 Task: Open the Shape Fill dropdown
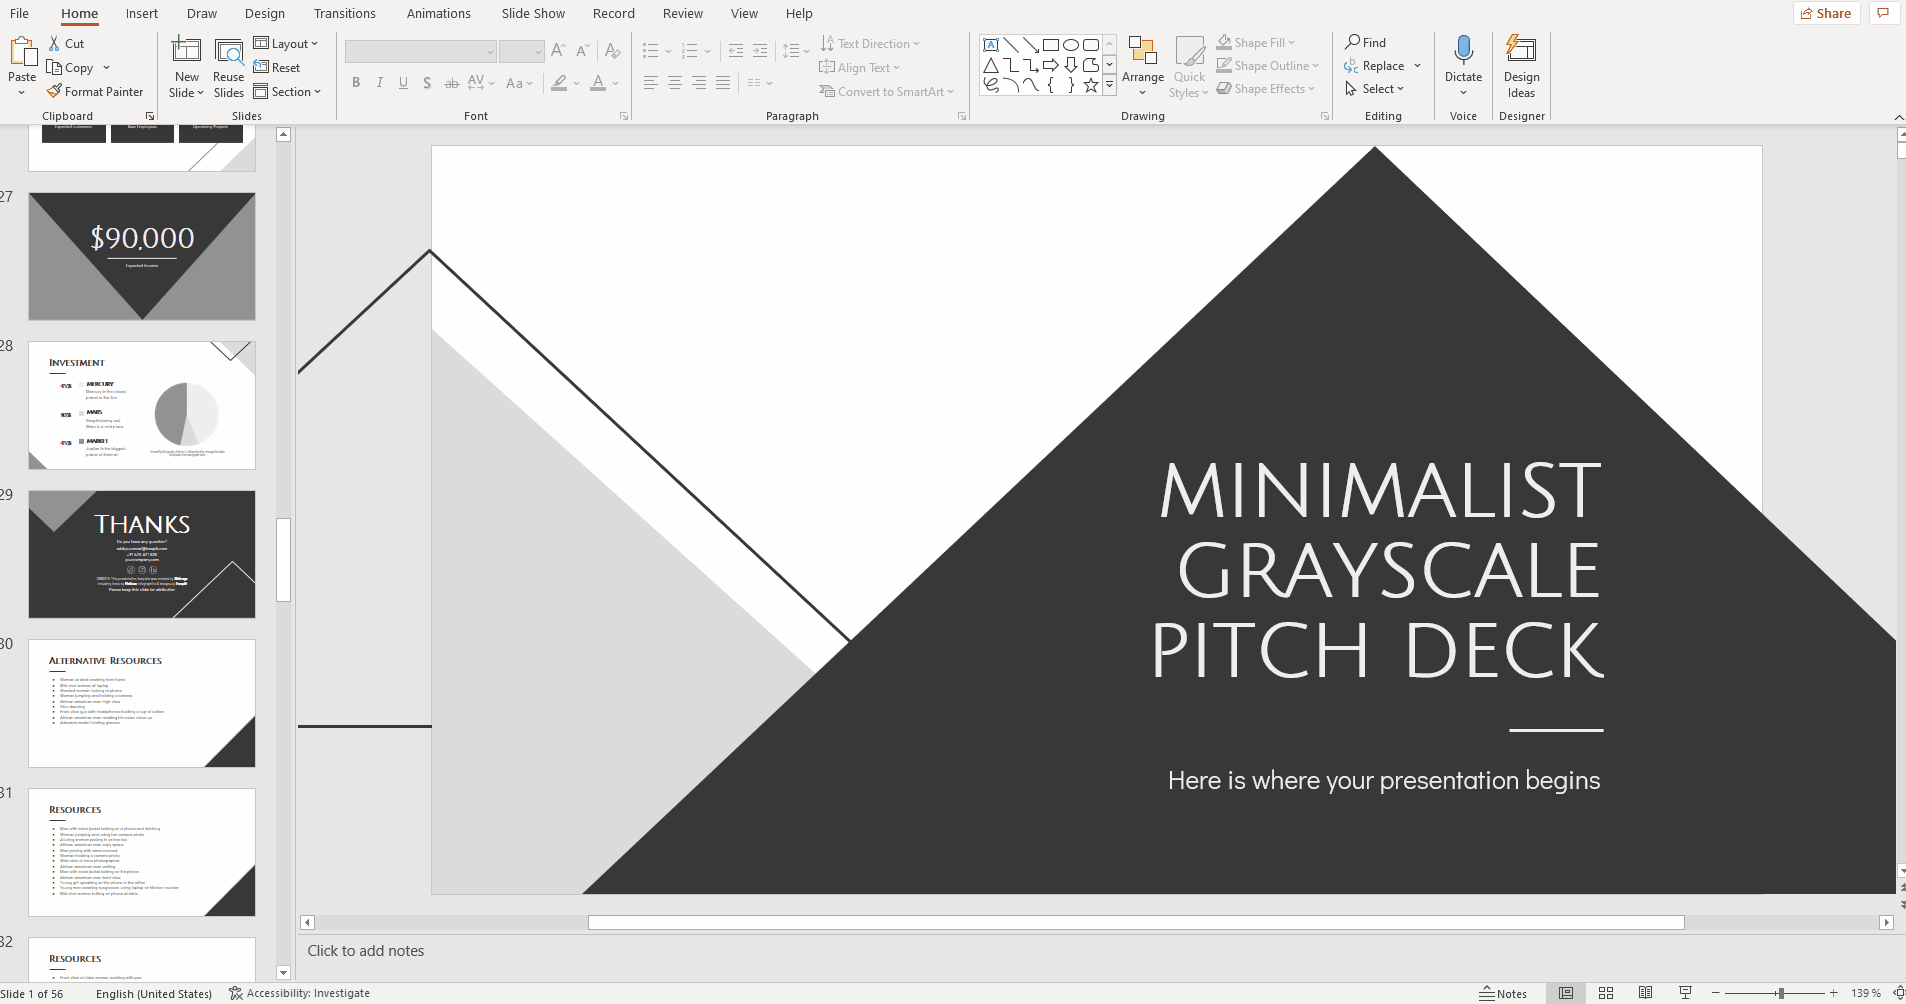click(1257, 43)
